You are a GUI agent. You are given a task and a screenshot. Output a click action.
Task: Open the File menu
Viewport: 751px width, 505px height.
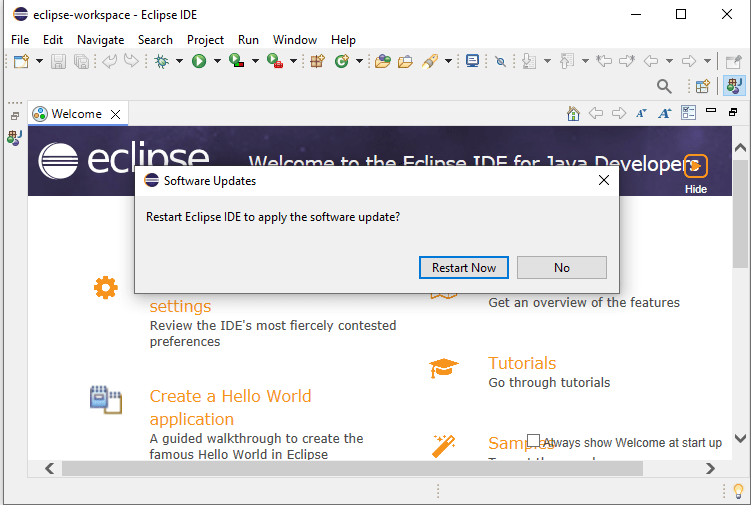(x=20, y=40)
